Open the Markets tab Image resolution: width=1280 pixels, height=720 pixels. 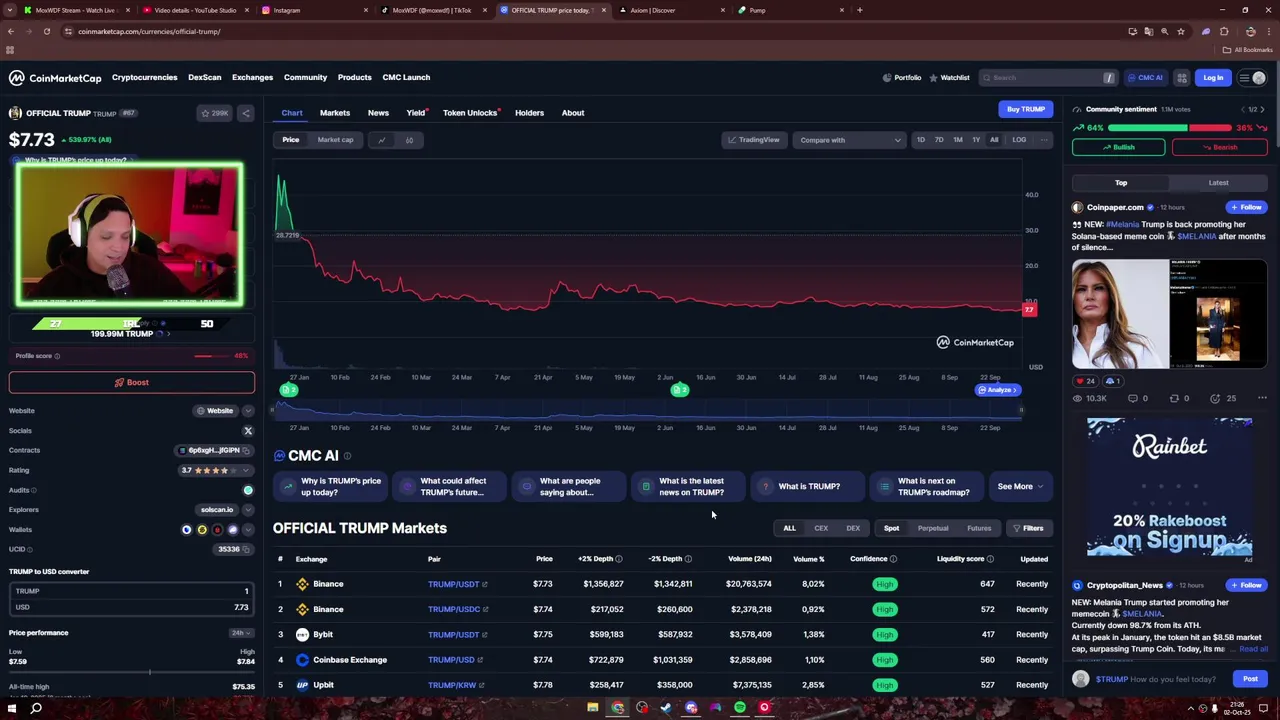pos(335,113)
